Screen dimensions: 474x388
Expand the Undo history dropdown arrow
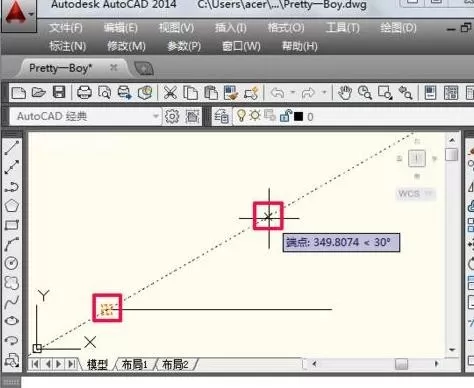[293, 92]
